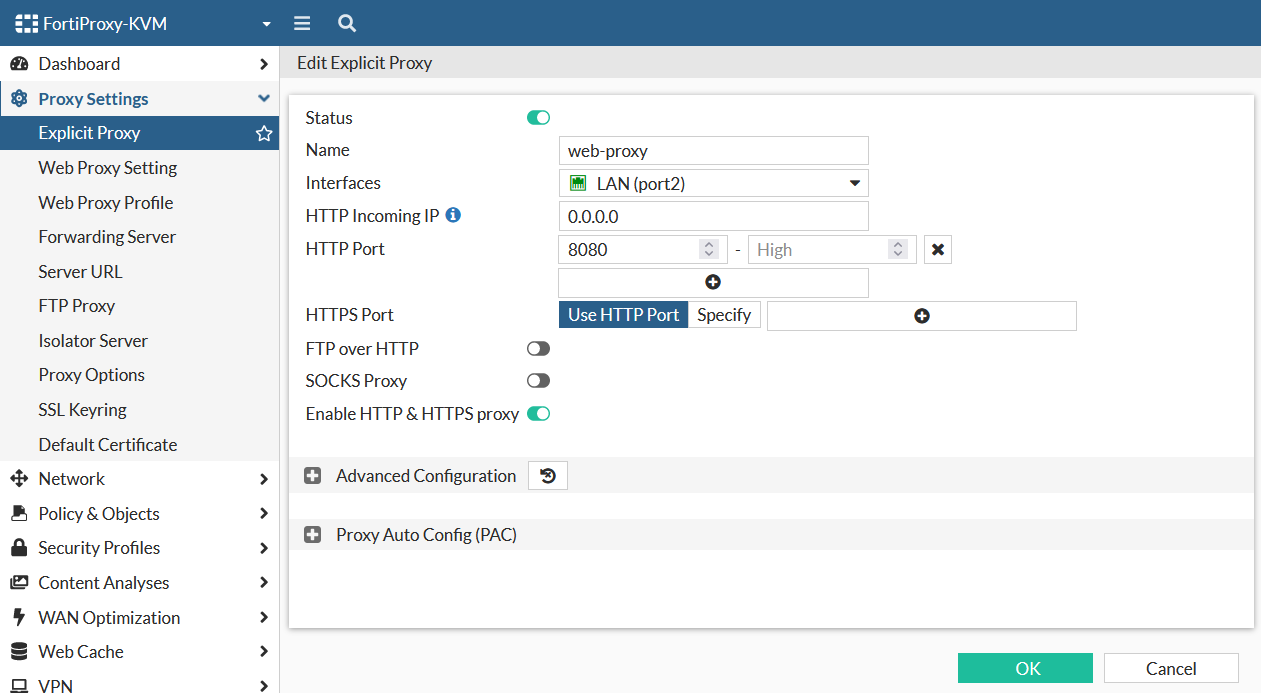The image size is (1261, 693).
Task: Open Web Proxy Profile in sidebar
Action: (x=106, y=203)
